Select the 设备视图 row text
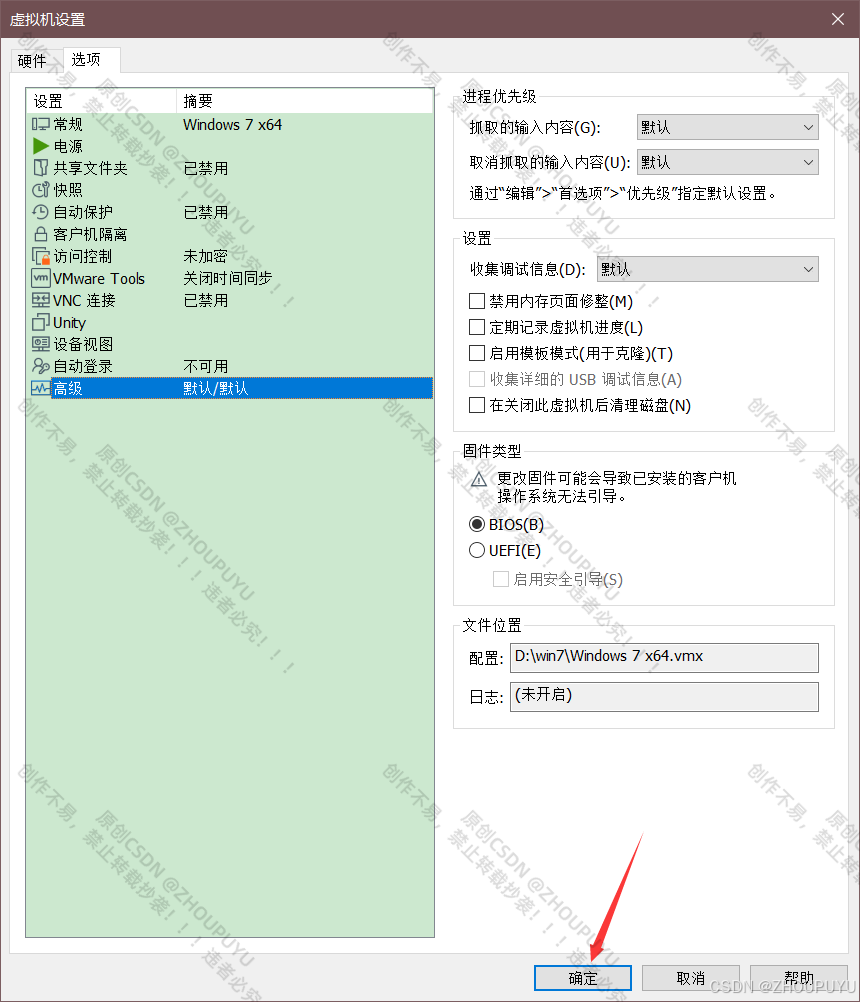 83,344
